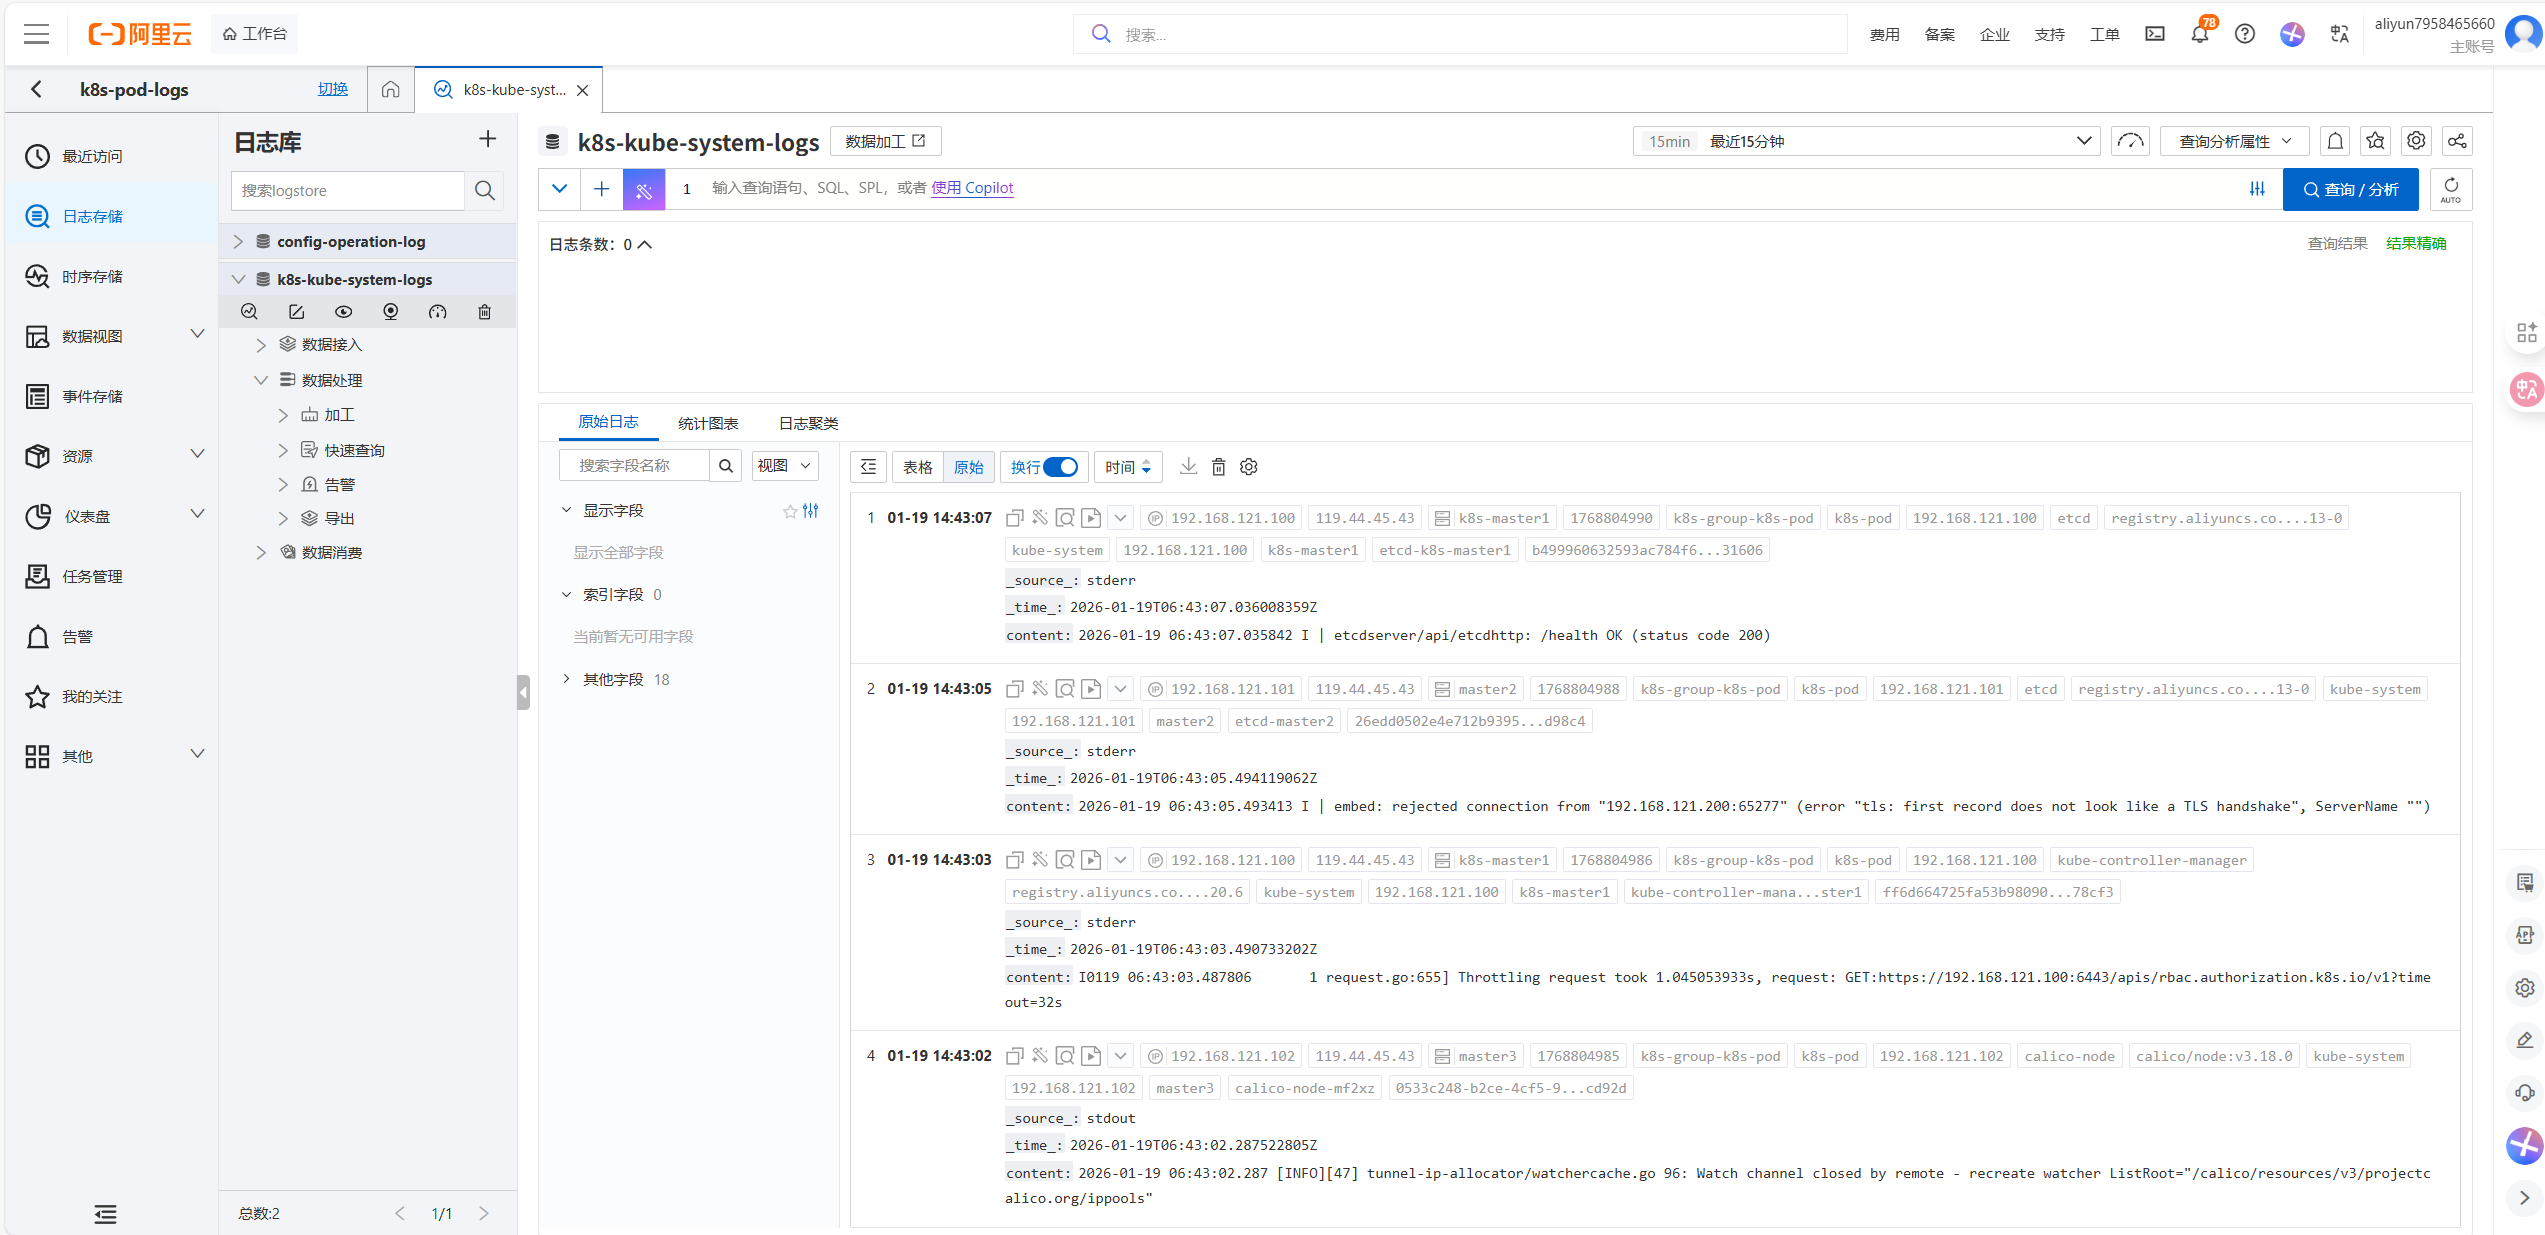Click the notifications bell with badge

pyautogui.click(x=2199, y=34)
